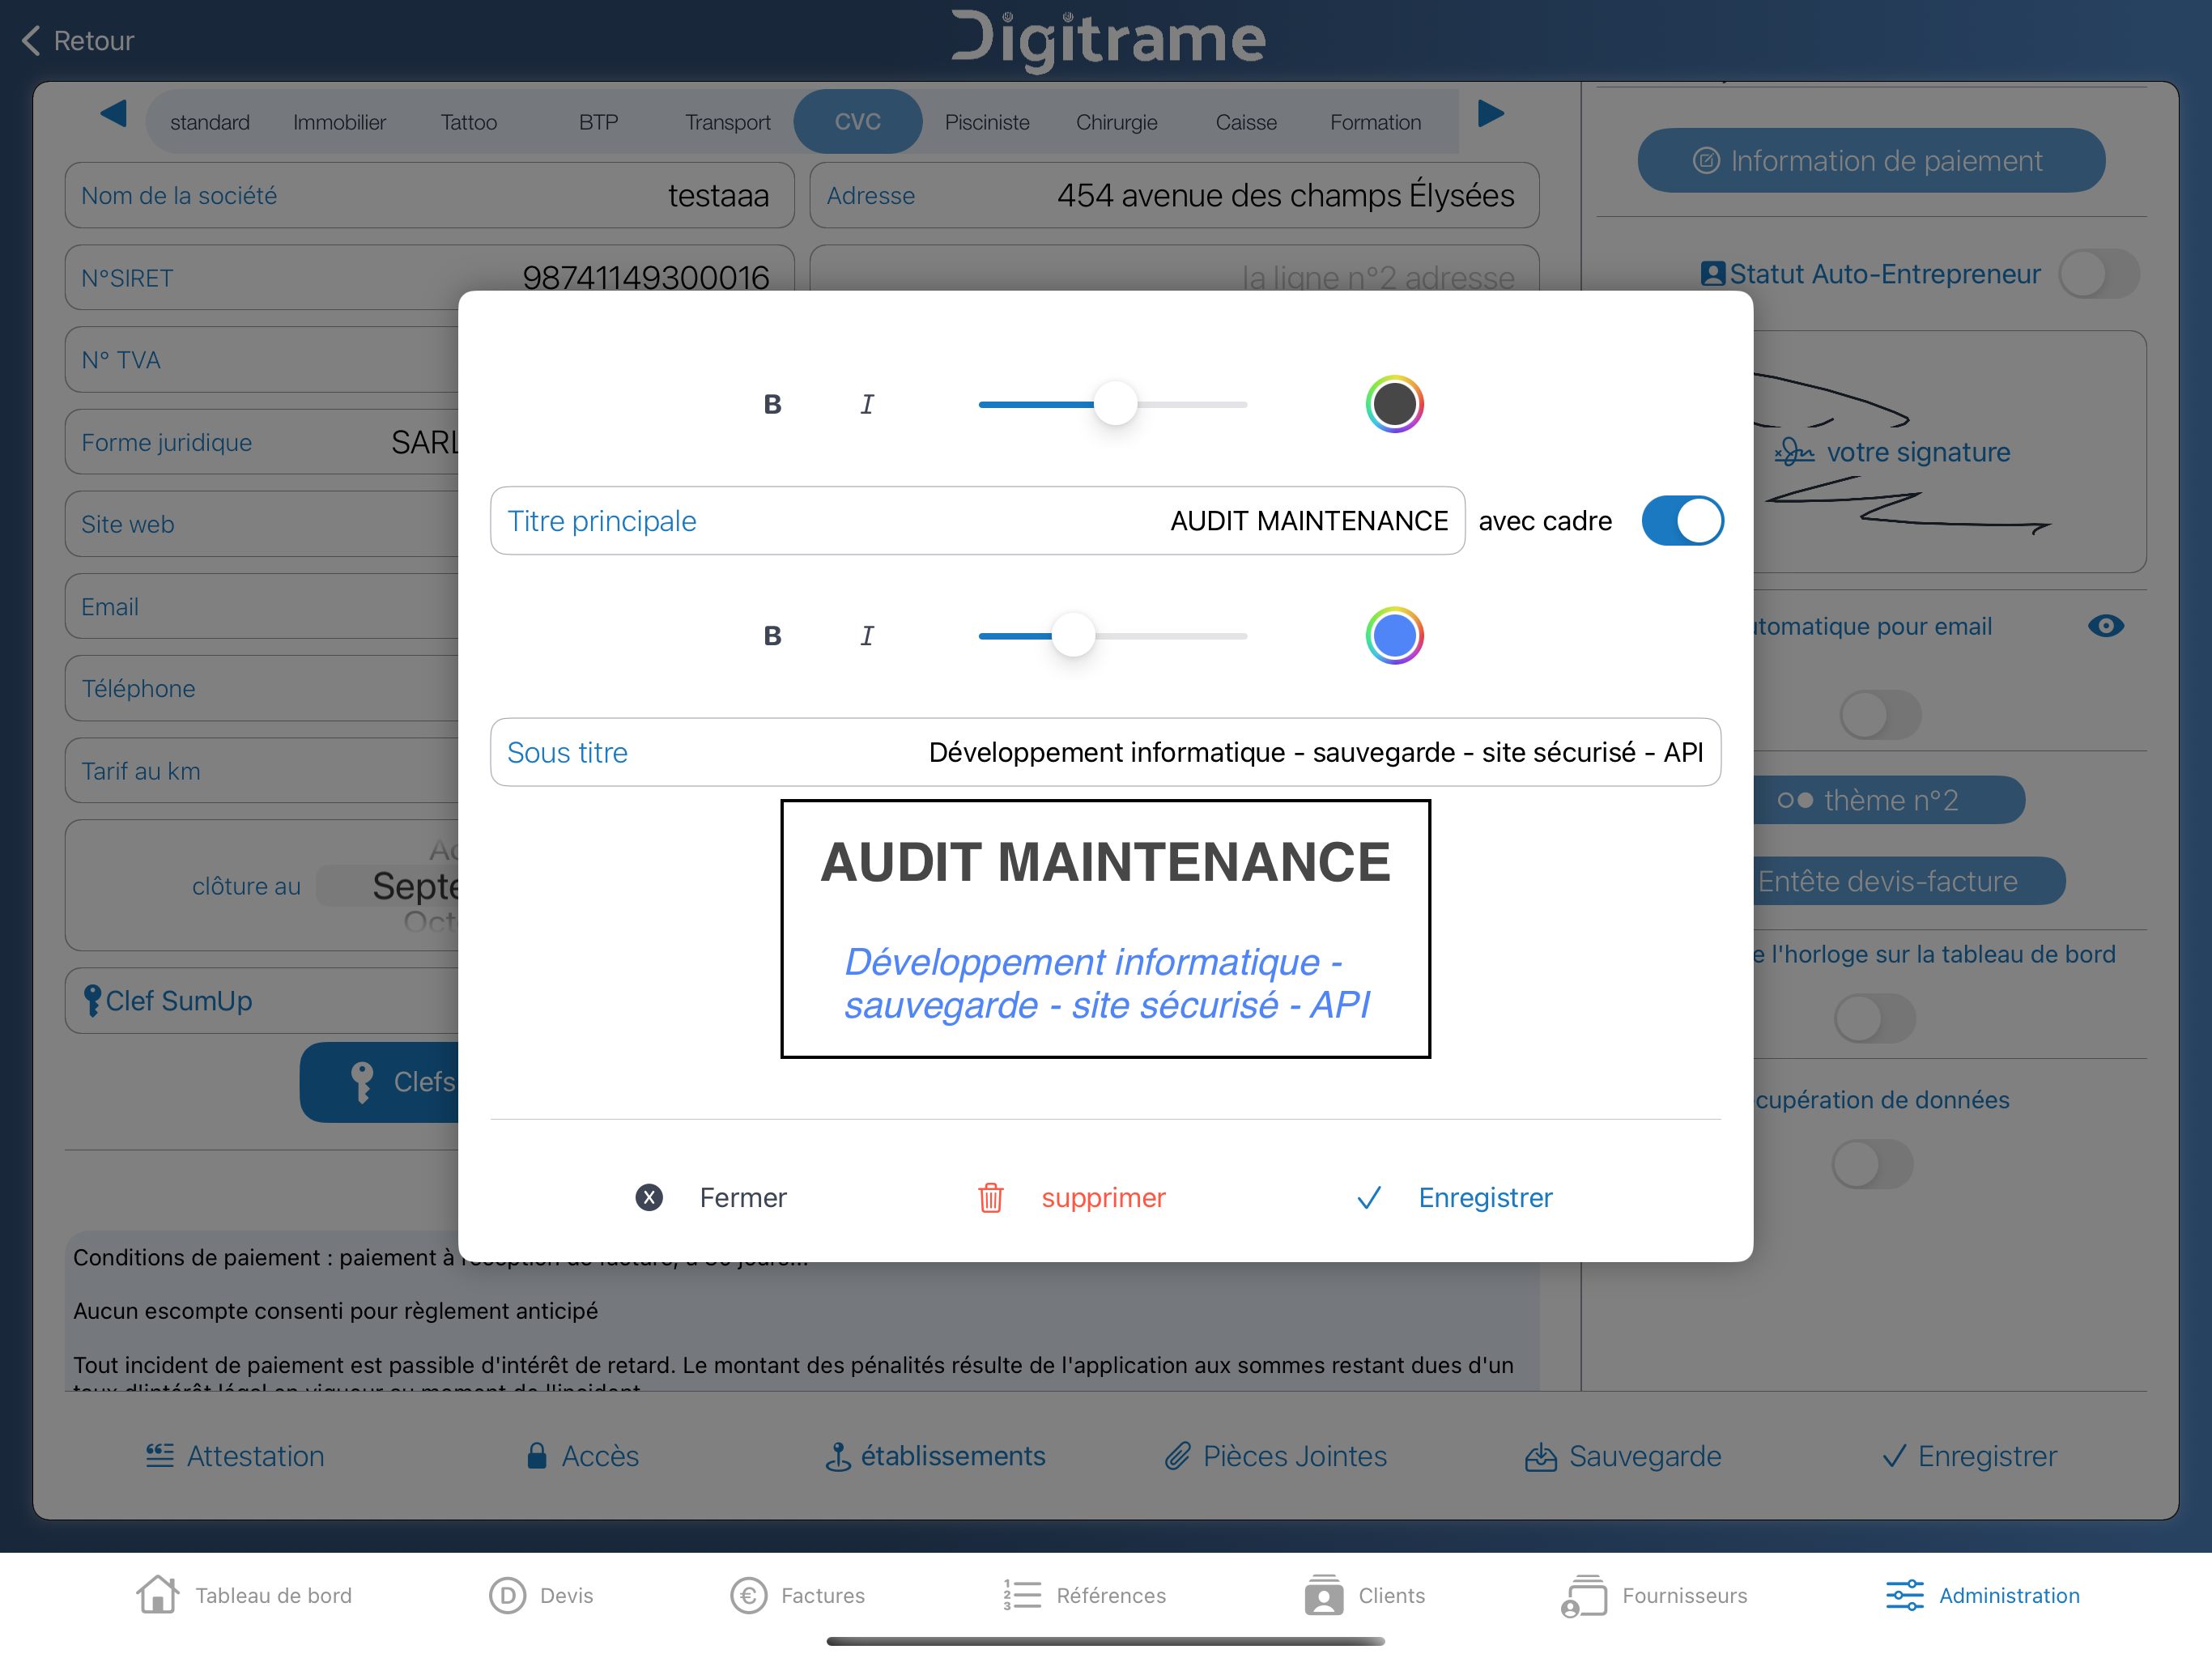Select the Chirurgie category tab

1117,122
